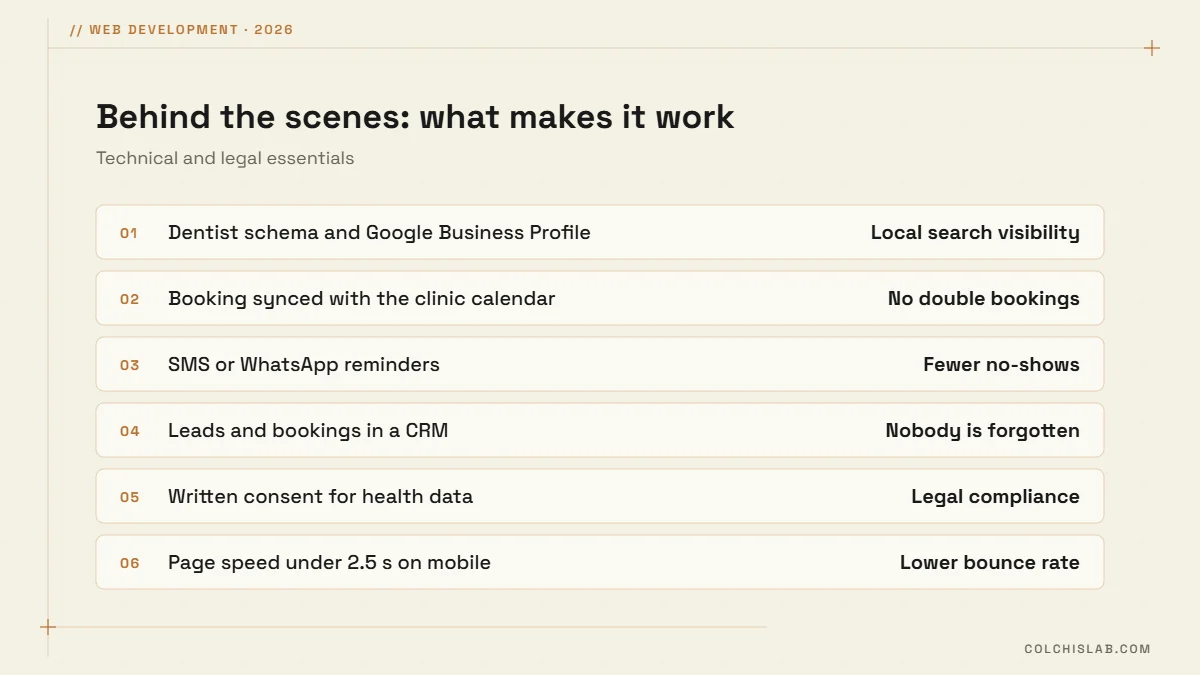
Task: Select the "Fewer no-shows" benefit text
Action: (1001, 365)
